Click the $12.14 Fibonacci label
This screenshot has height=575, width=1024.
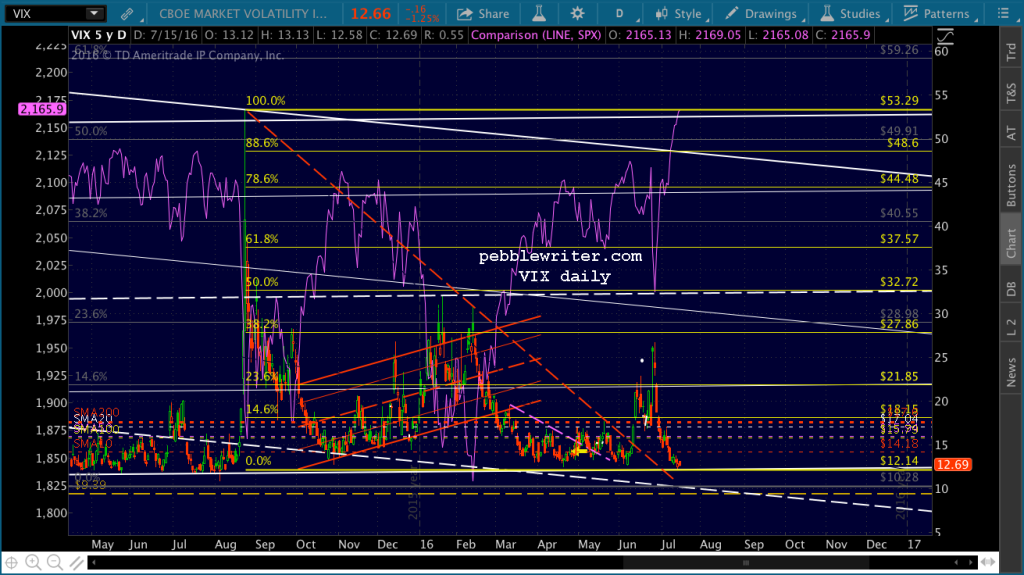coord(899,461)
